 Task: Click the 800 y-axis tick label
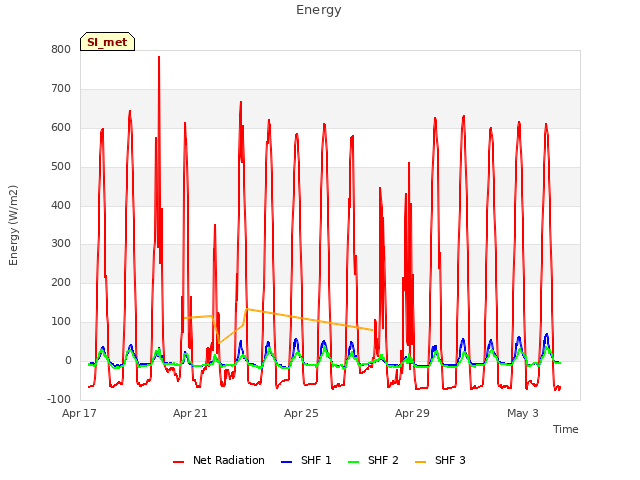(61, 50)
